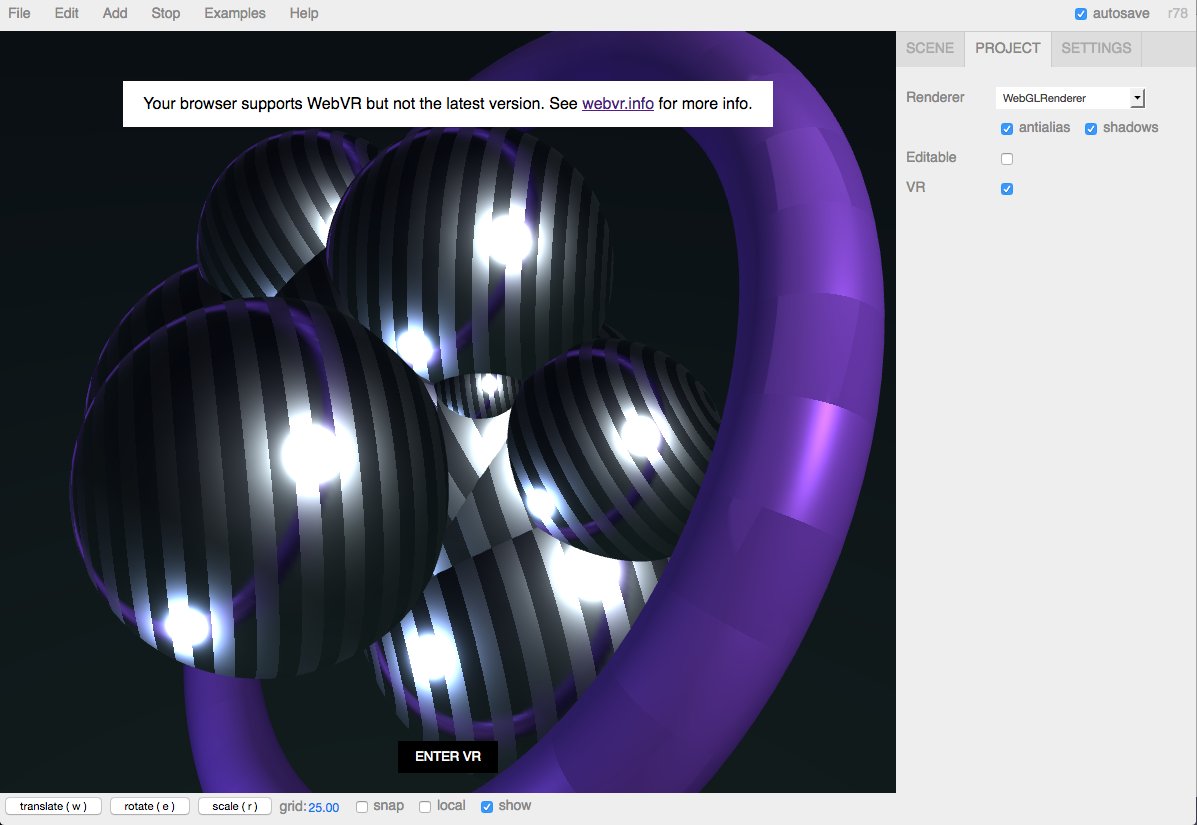
Task: Open the Examples menu
Action: tap(235, 13)
